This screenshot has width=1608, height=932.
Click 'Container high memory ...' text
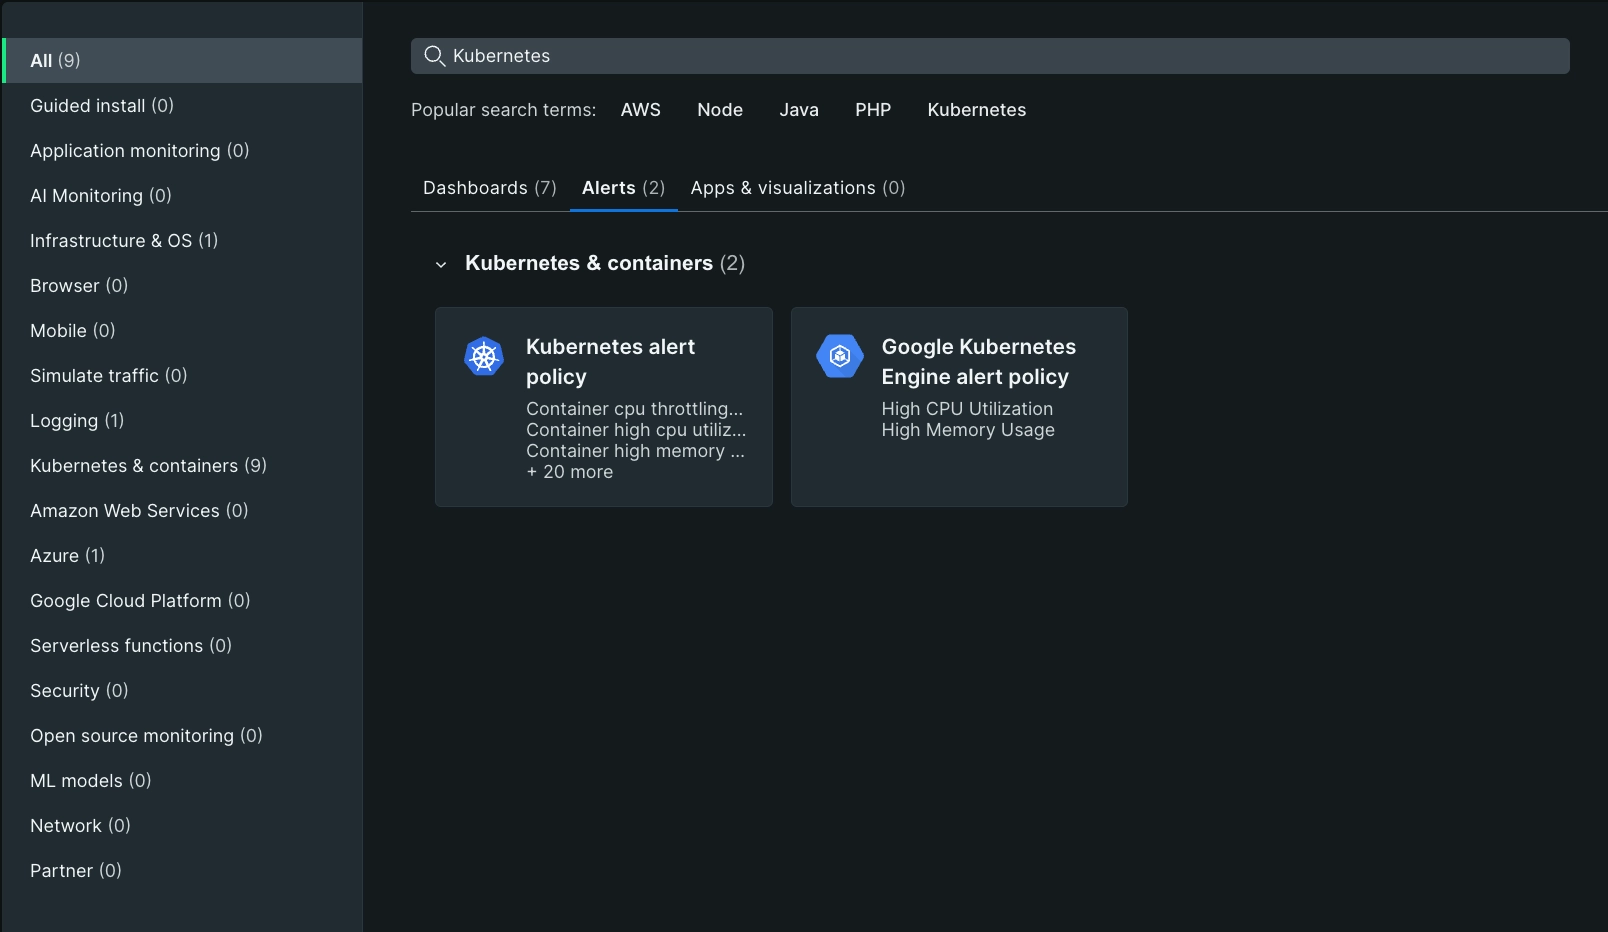pos(635,451)
